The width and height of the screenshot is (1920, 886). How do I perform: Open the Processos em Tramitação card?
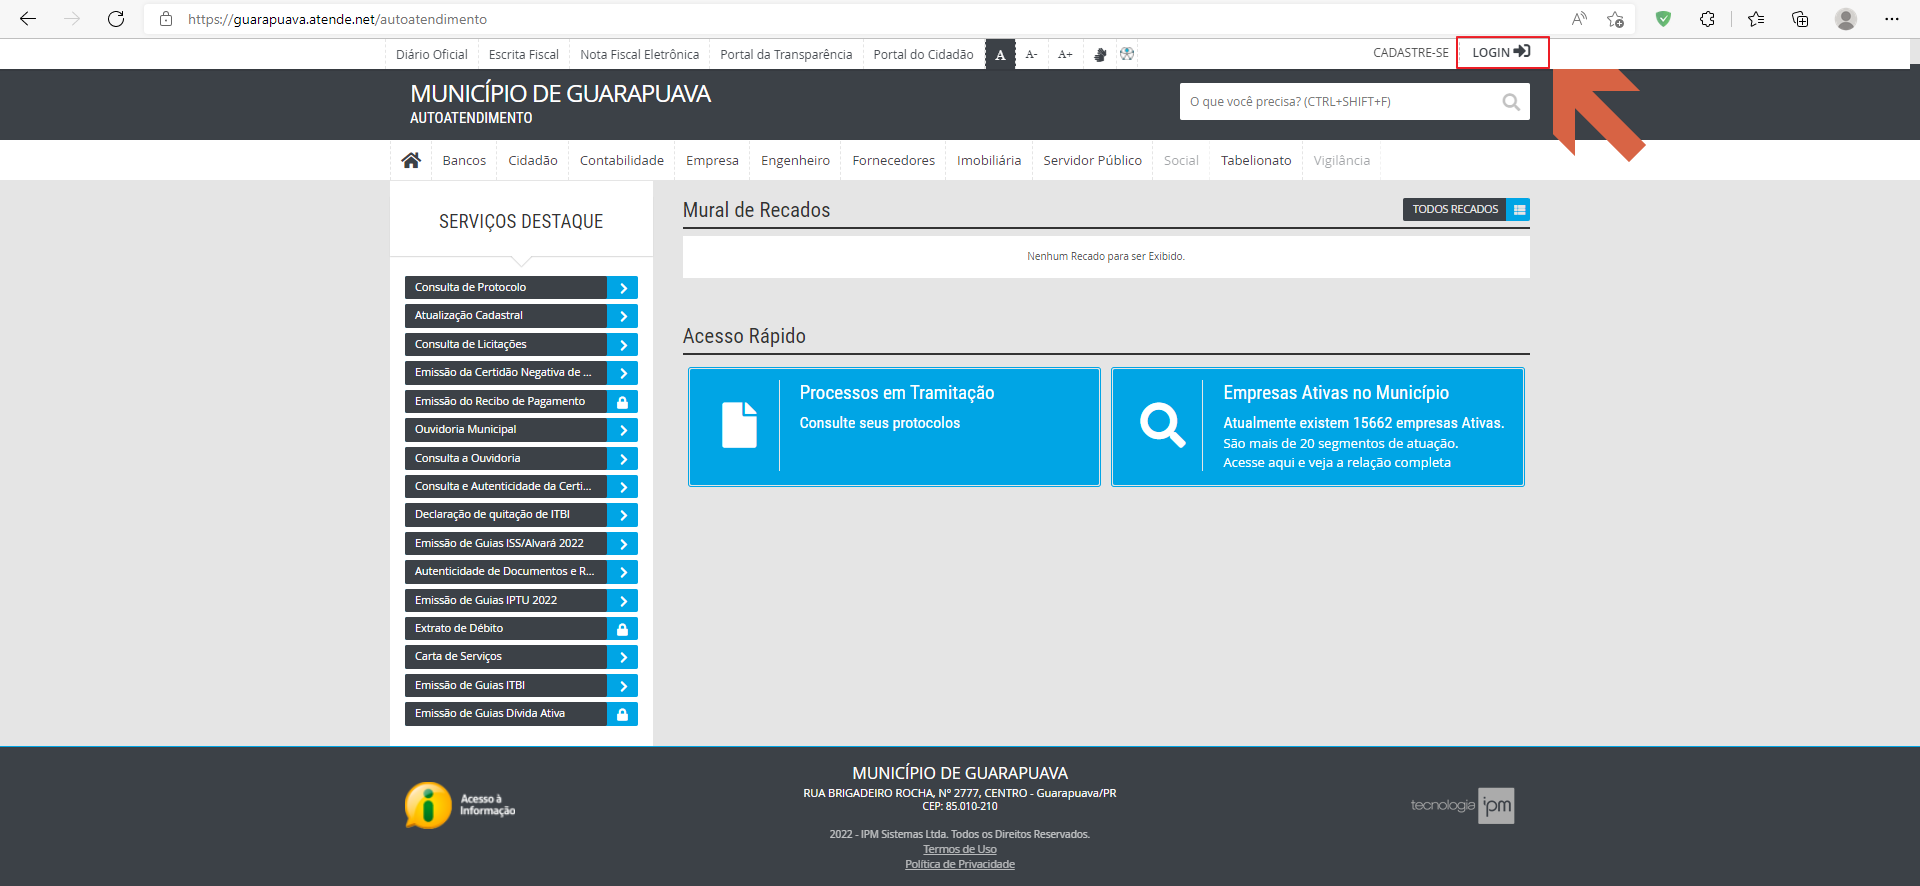[x=895, y=427]
